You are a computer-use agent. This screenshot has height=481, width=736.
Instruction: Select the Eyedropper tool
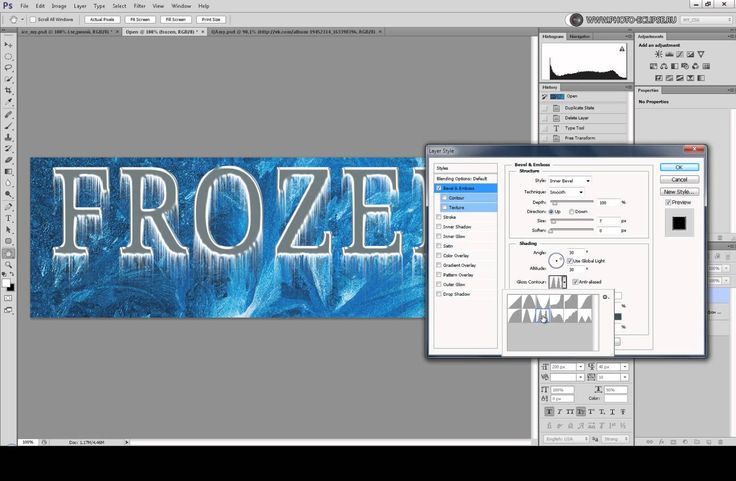(8, 101)
